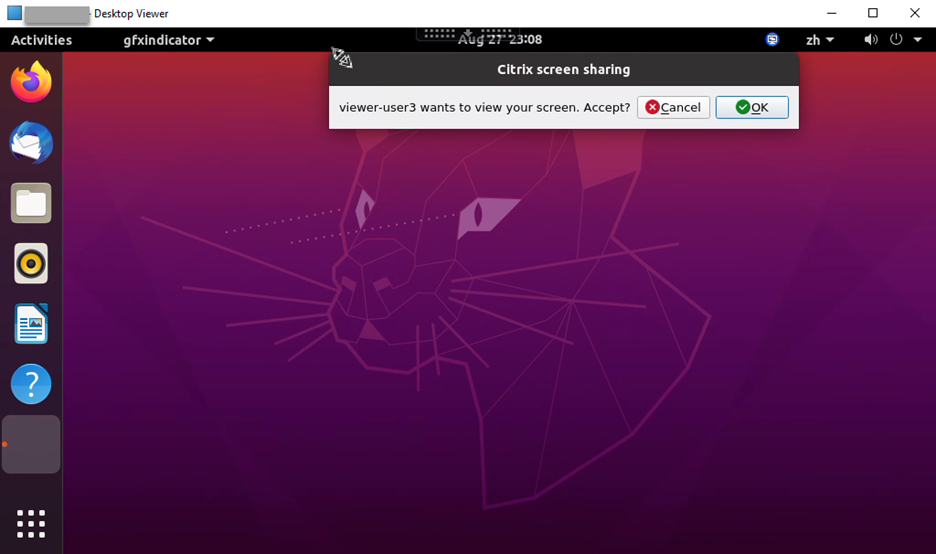The image size is (936, 554).
Task: Select the running app placeholder in dock
Action: 31,444
